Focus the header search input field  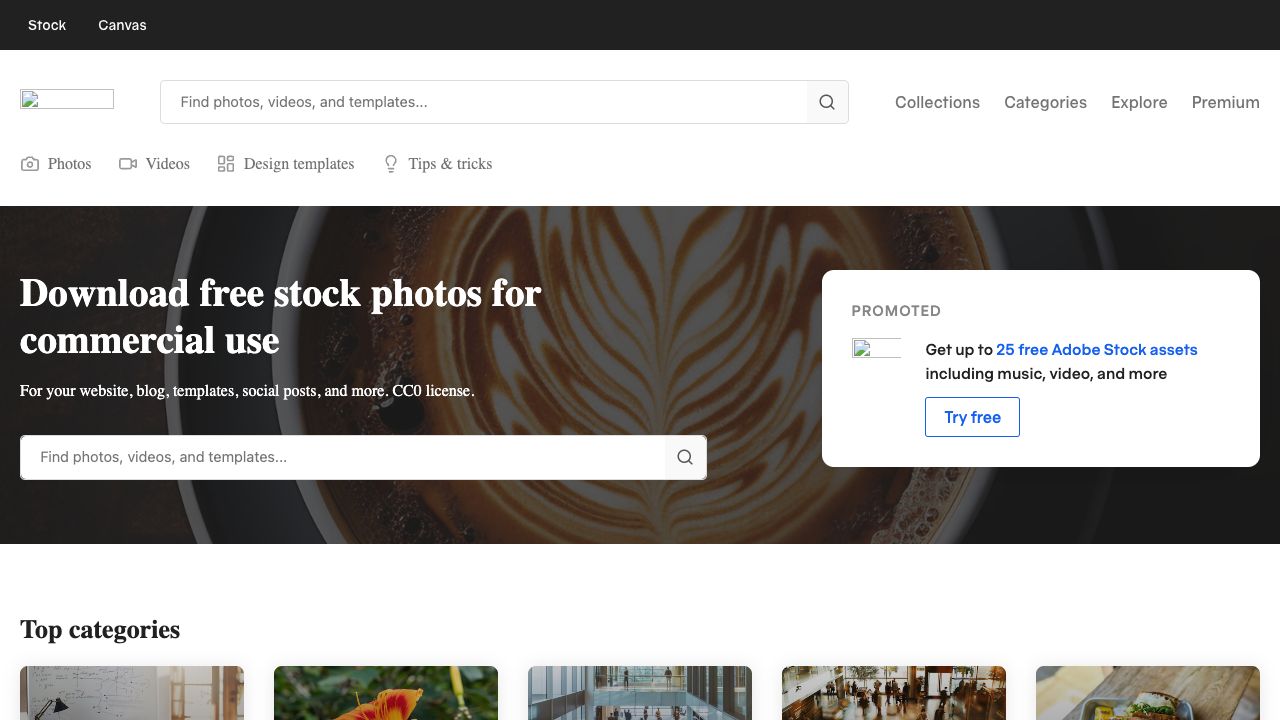point(484,102)
